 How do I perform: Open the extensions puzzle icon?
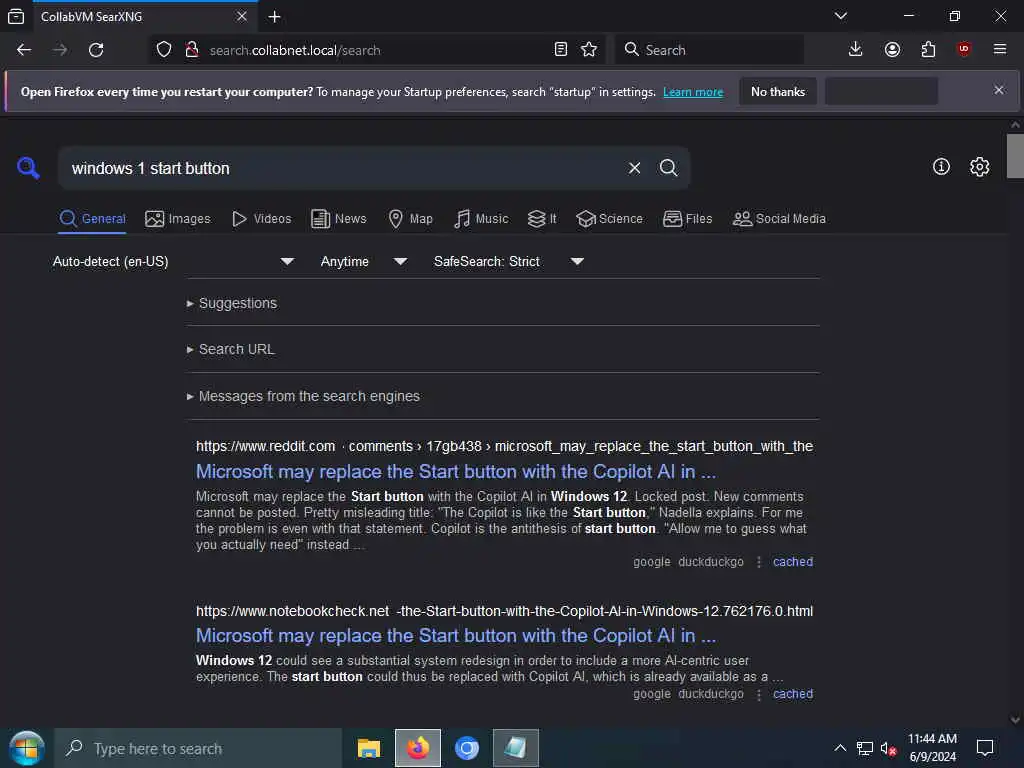[928, 50]
